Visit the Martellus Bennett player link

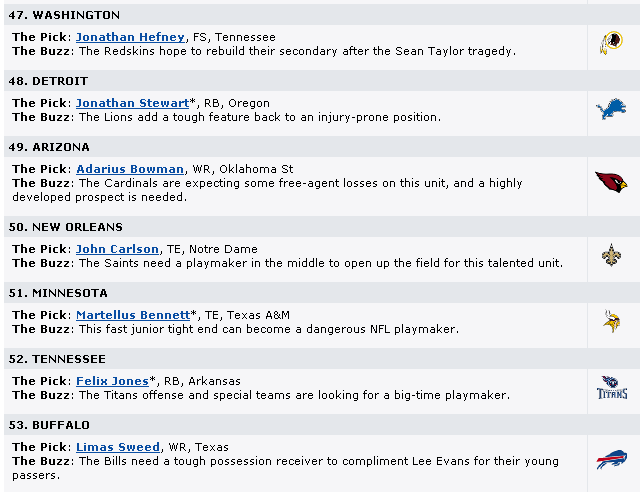pos(133,315)
